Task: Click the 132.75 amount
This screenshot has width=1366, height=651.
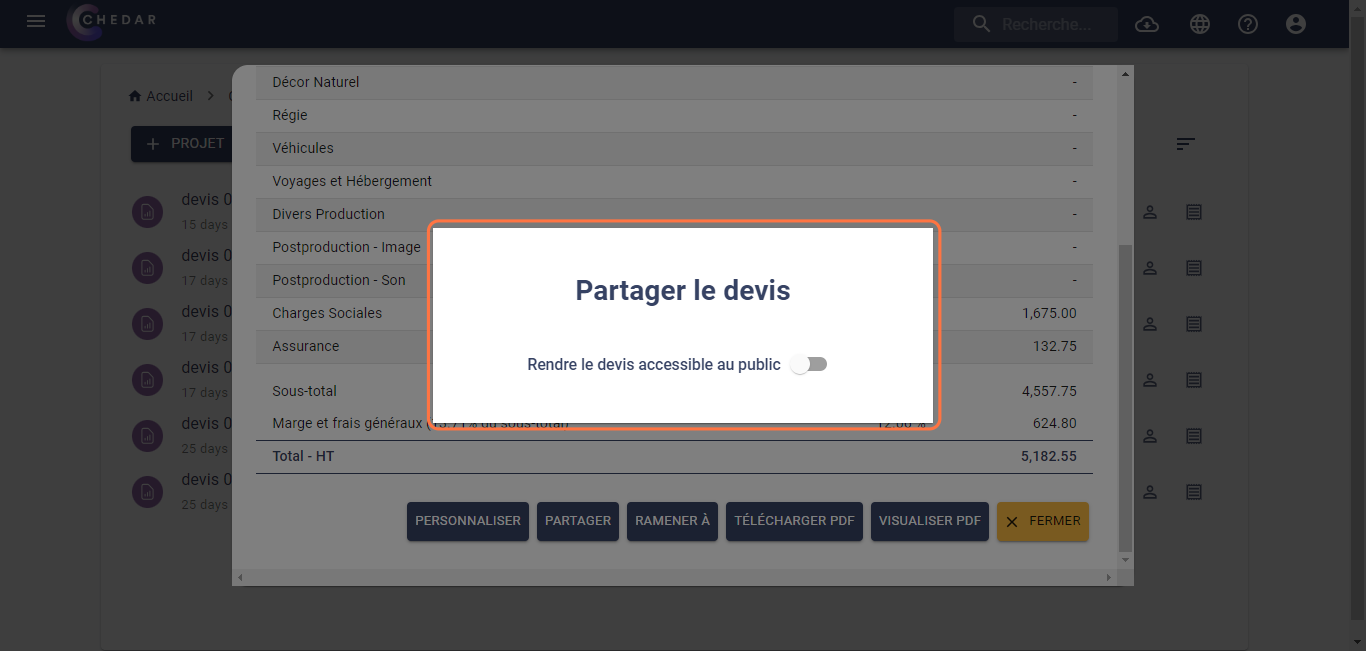Action: pyautogui.click(x=1055, y=346)
